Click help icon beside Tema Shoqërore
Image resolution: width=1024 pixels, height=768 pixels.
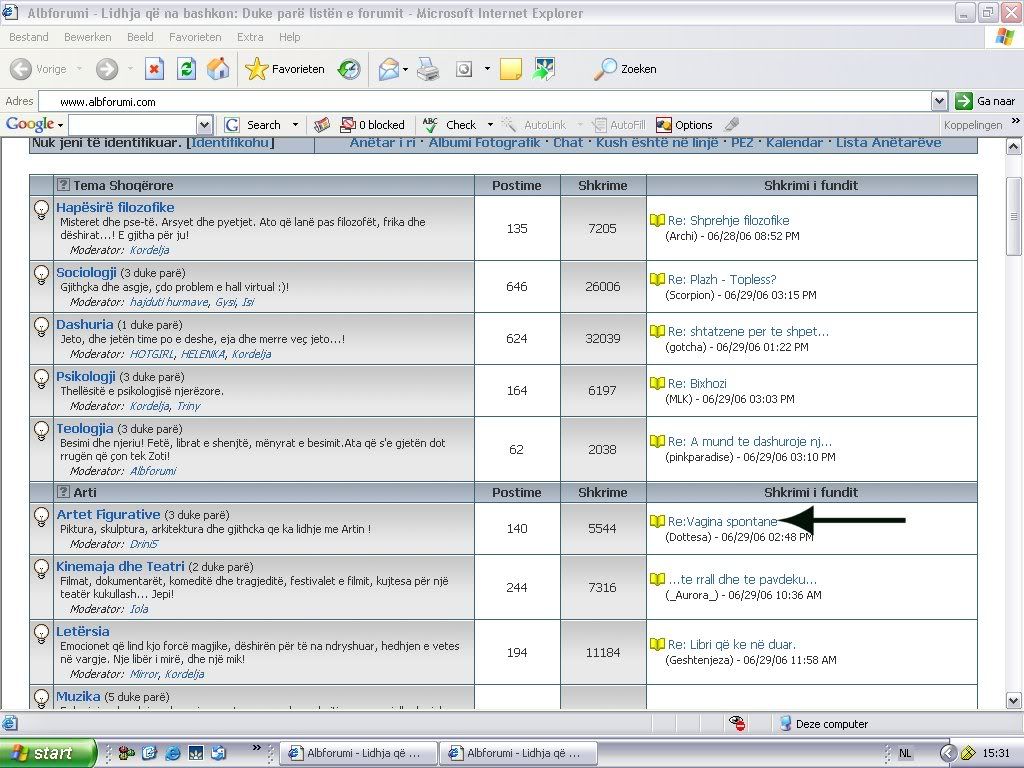[63, 185]
